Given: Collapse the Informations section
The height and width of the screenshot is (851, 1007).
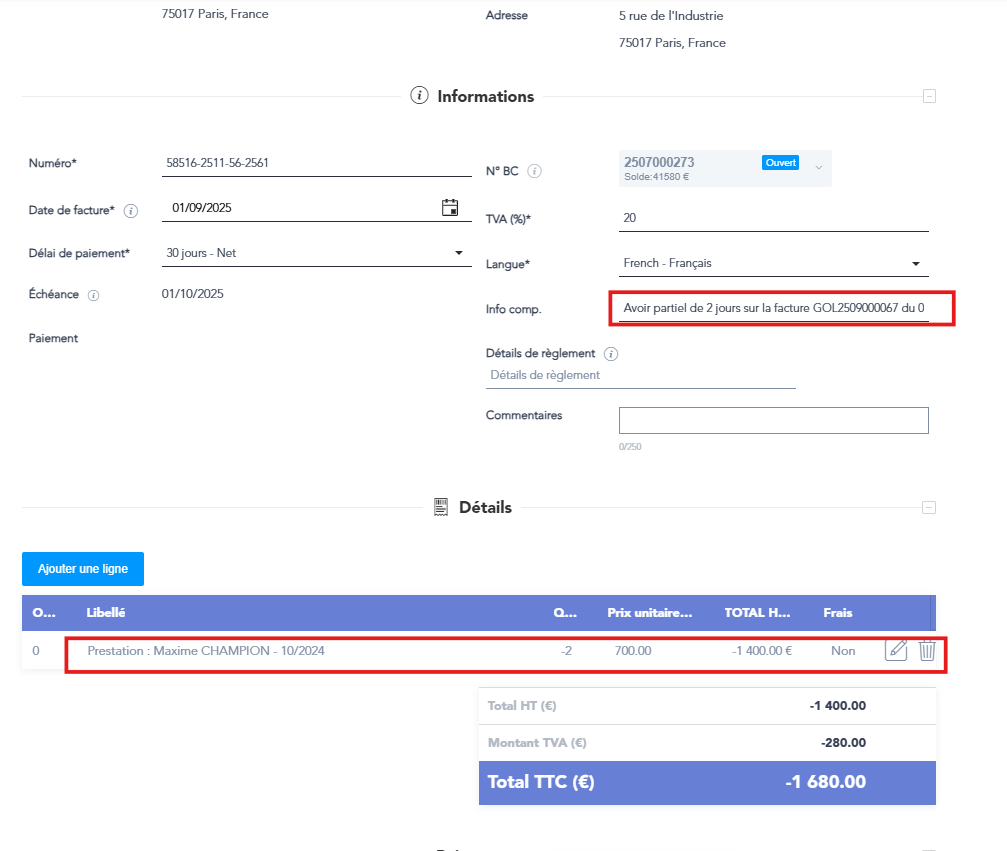Looking at the screenshot, I should (x=929, y=97).
